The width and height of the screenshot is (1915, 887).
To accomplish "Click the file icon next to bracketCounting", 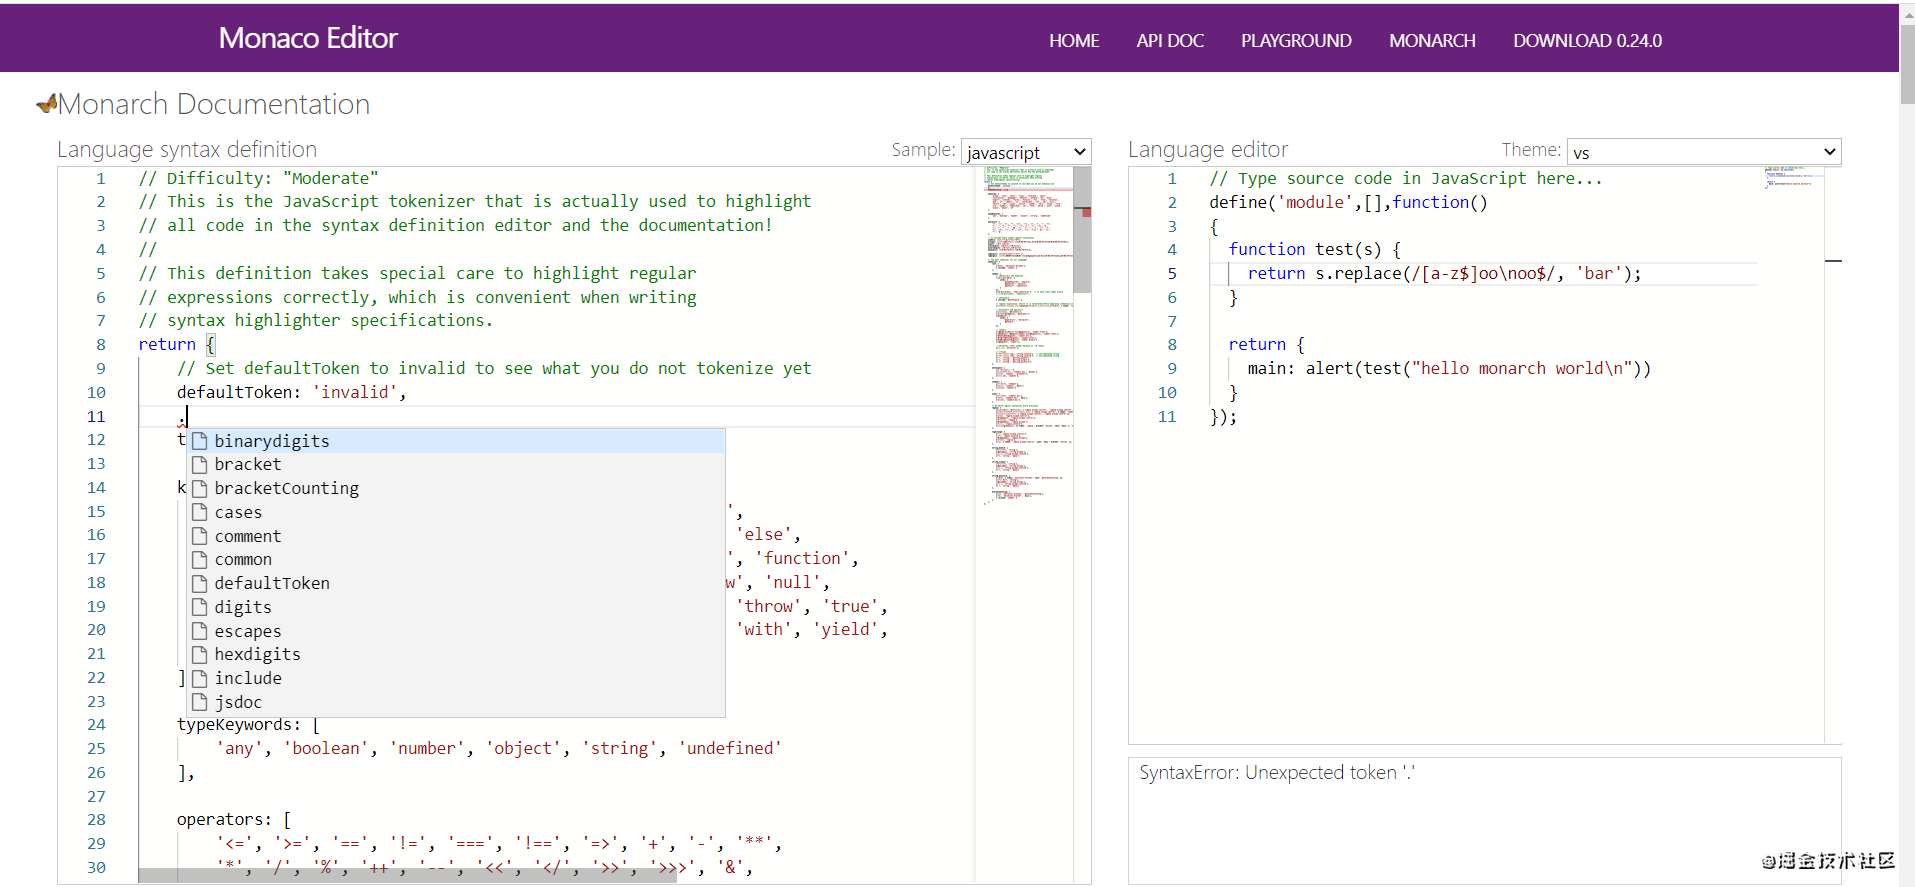I will 200,488.
